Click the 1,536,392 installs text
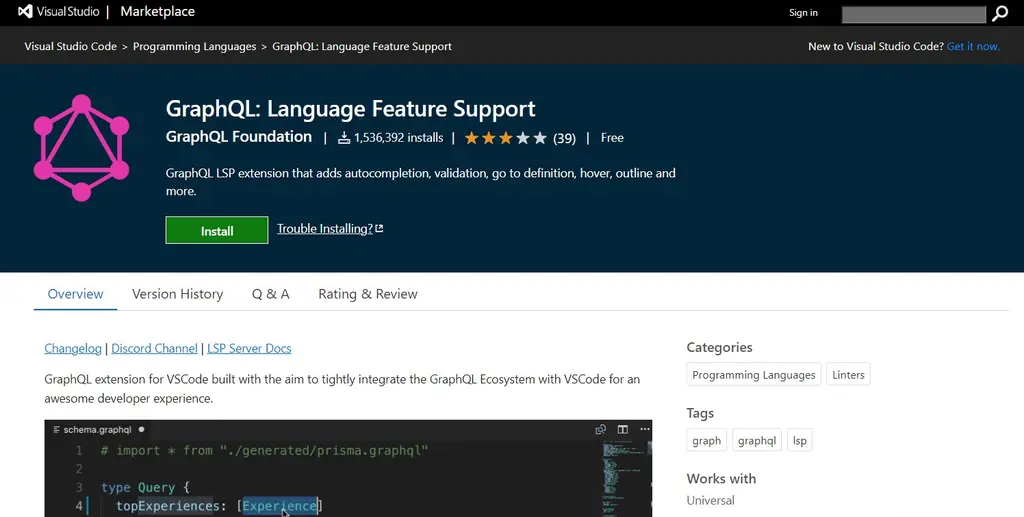 pos(398,138)
